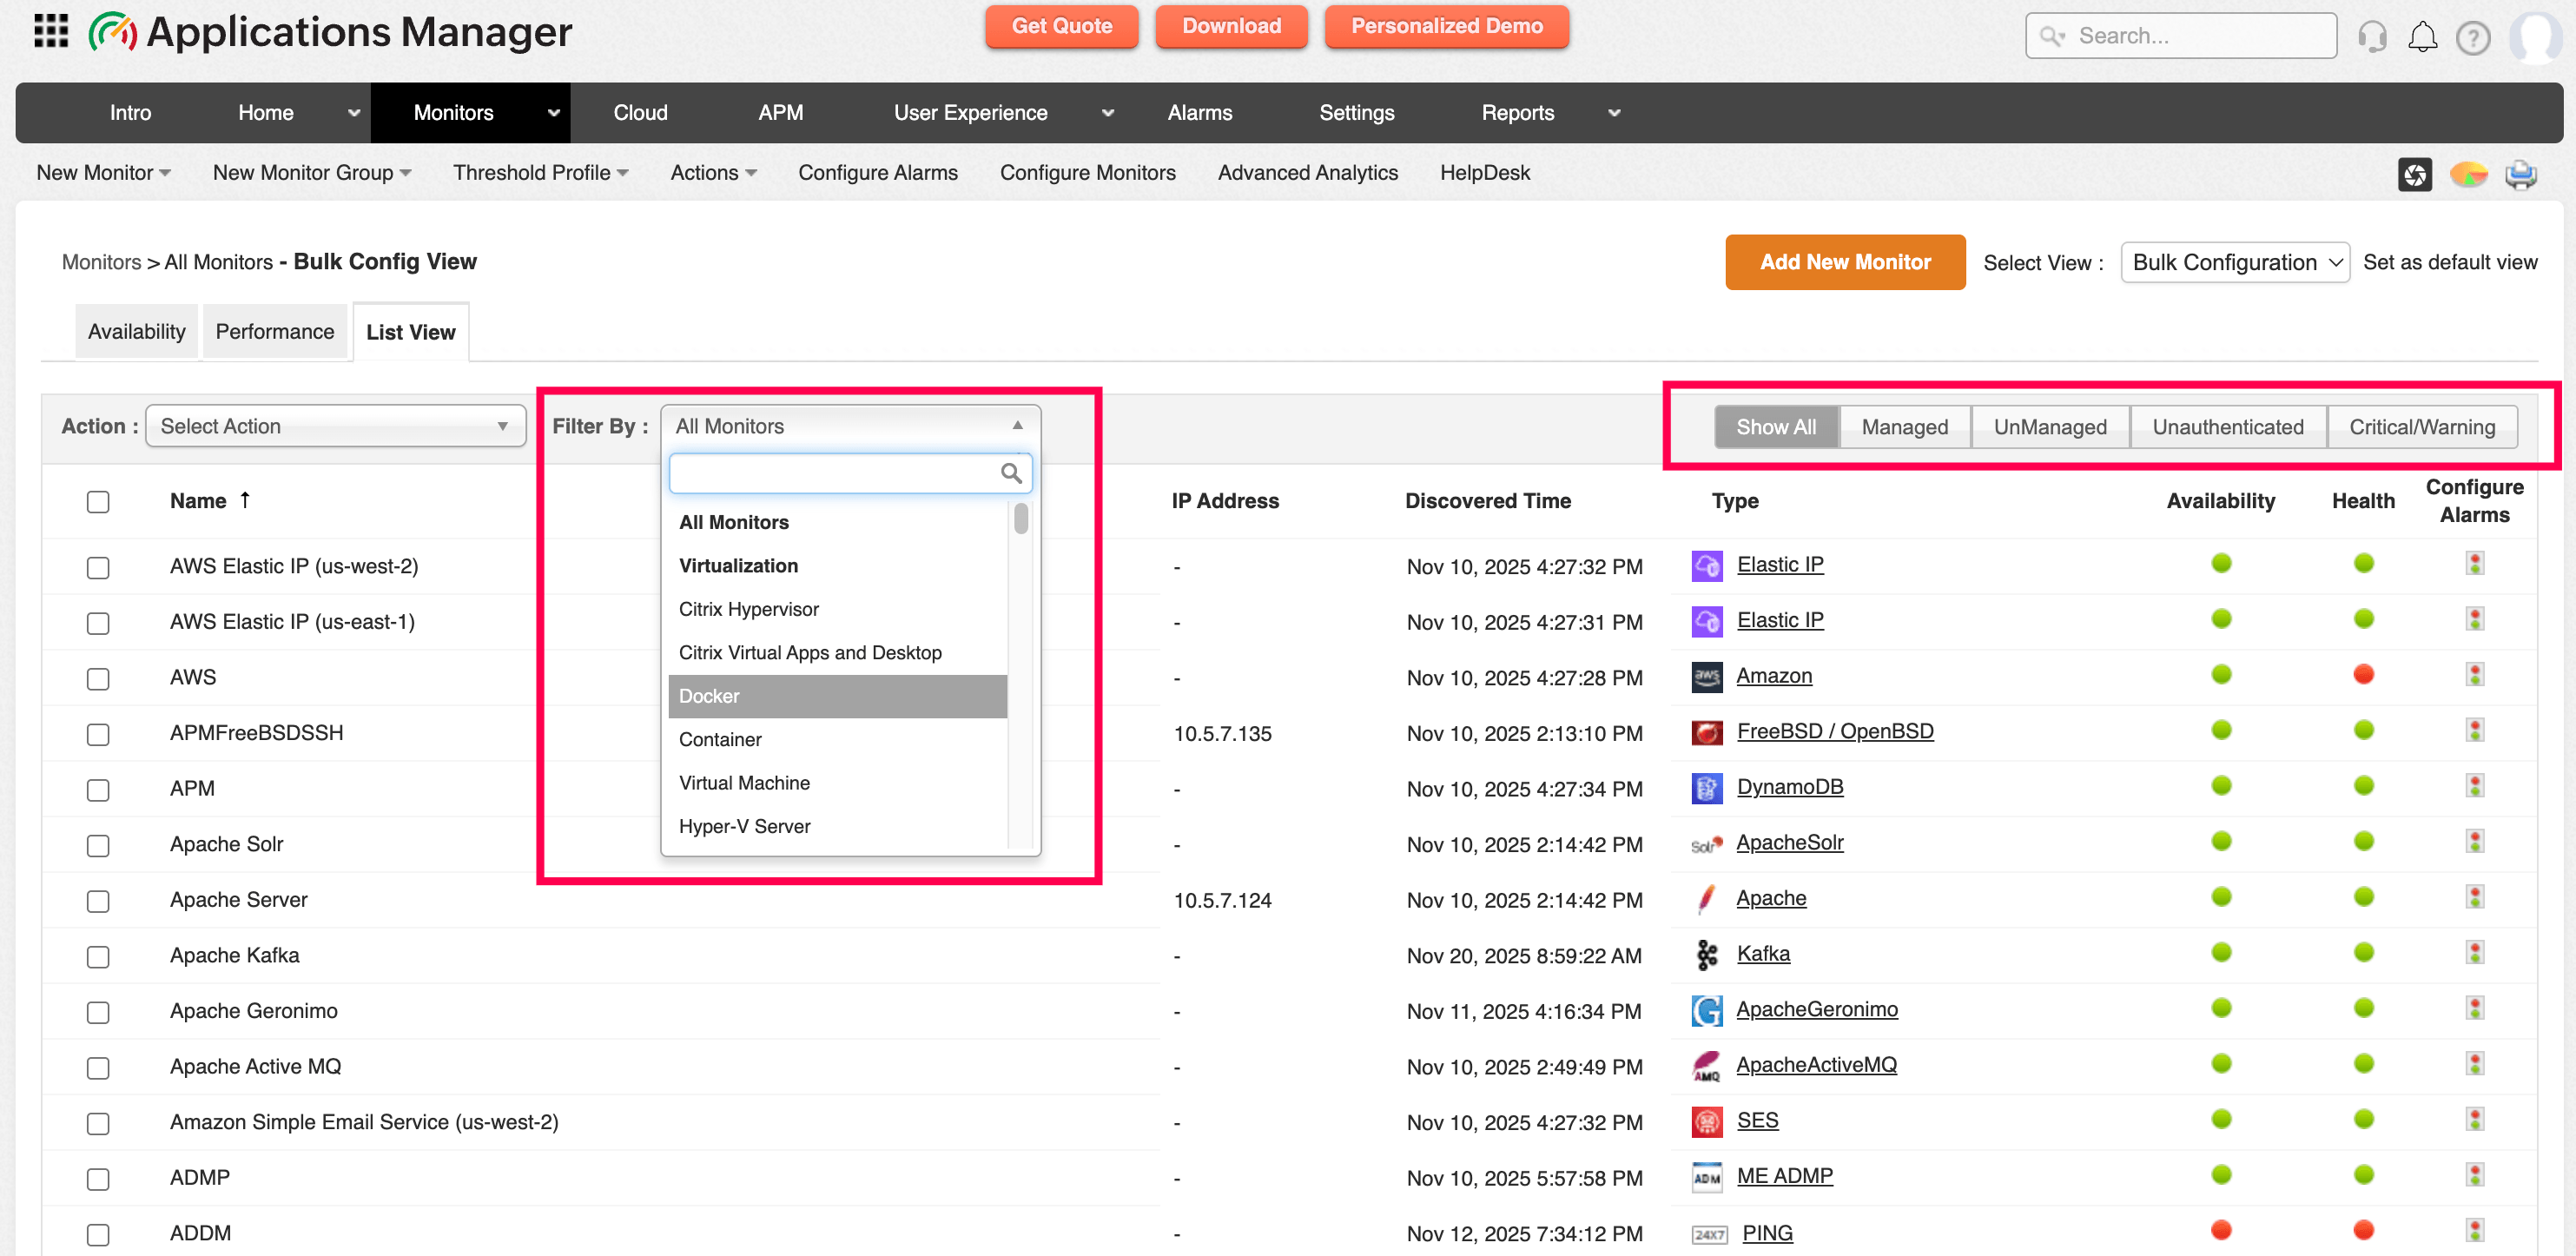
Task: Expand the New Monitor menu
Action: [x=103, y=173]
